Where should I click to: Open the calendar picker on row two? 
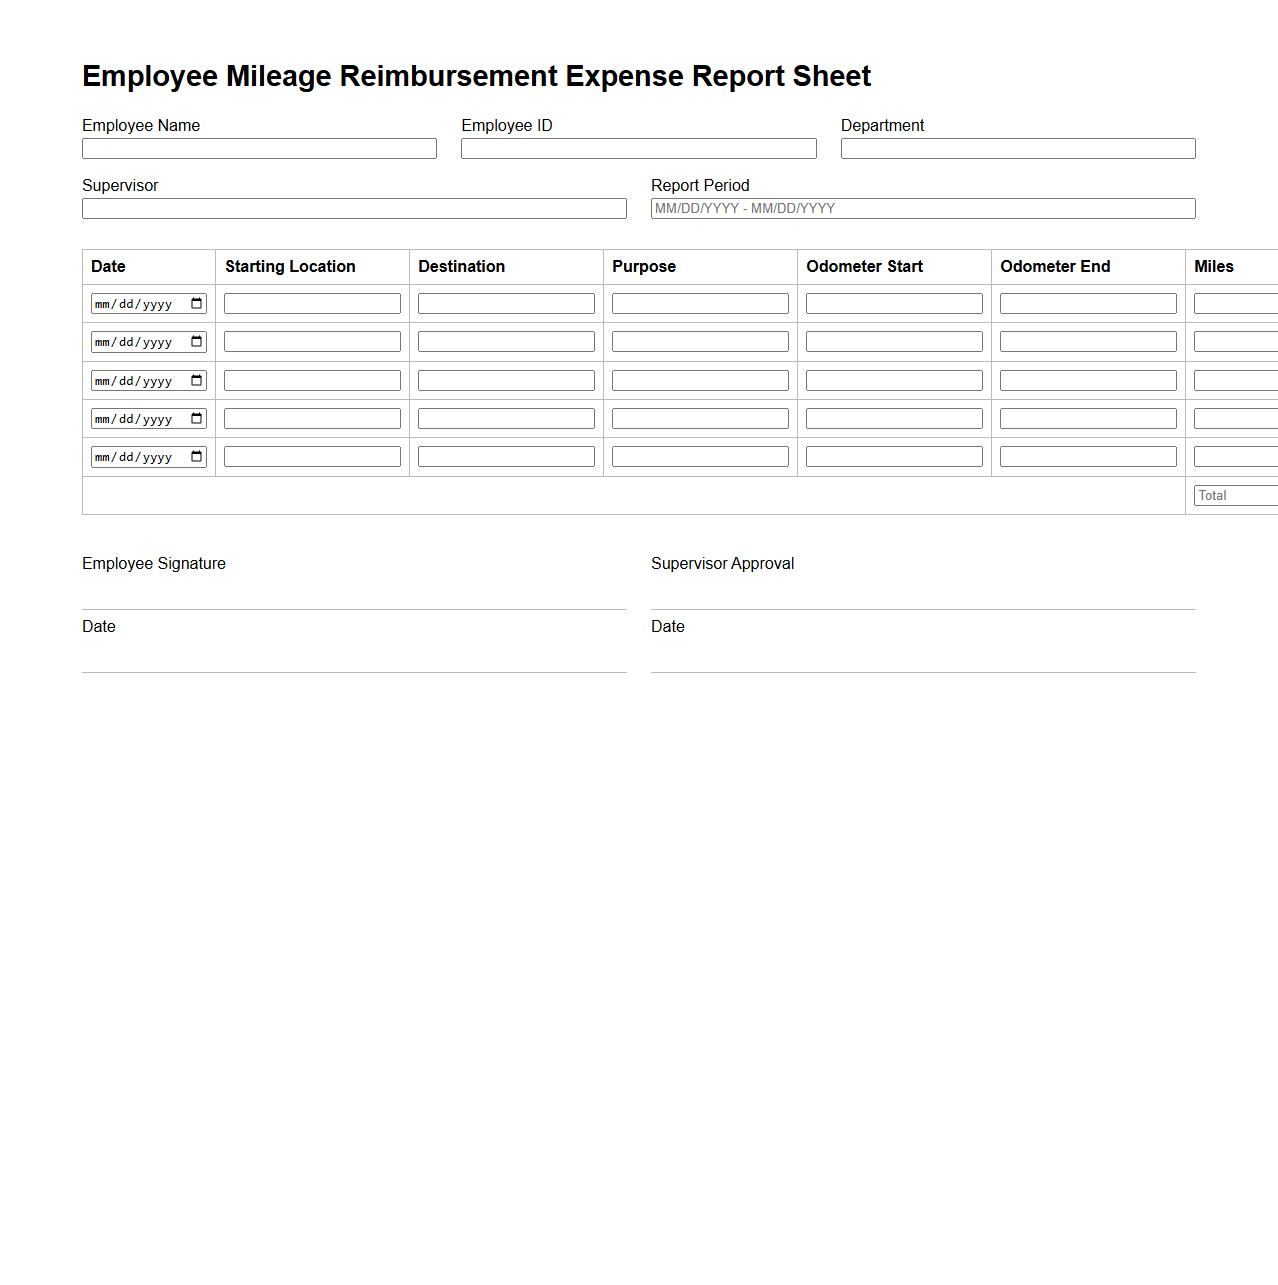pyautogui.click(x=196, y=341)
